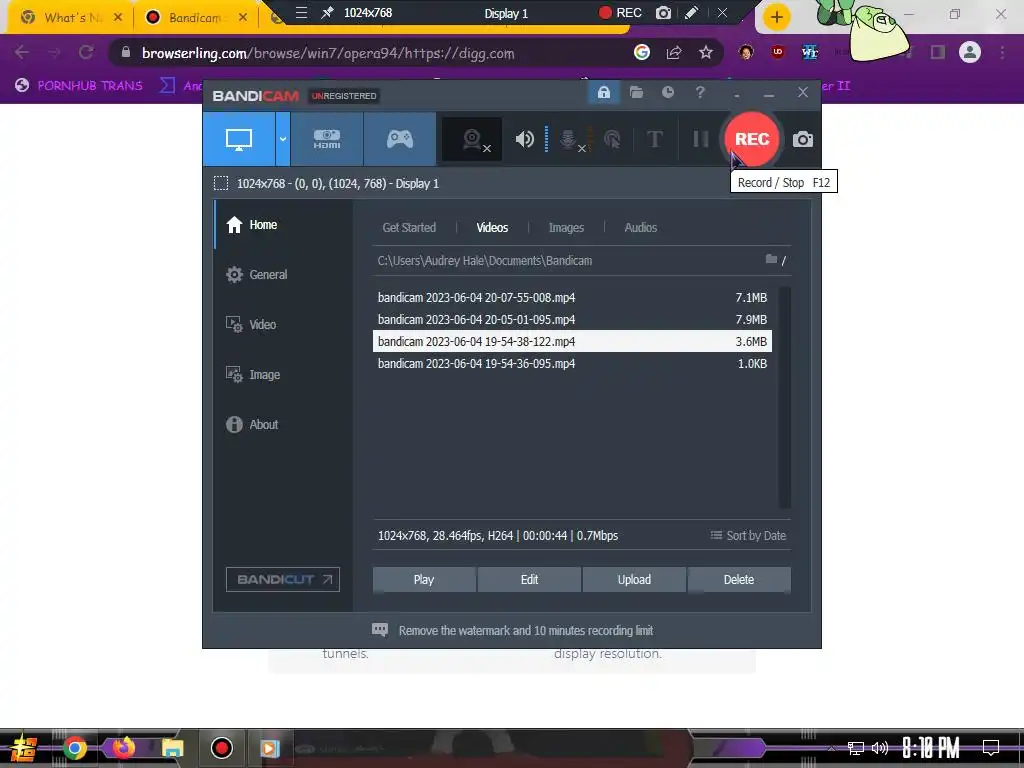Select bandicam 2023-06-04 20-07-55-008.mp4
The image size is (1024, 768).
[572, 298]
